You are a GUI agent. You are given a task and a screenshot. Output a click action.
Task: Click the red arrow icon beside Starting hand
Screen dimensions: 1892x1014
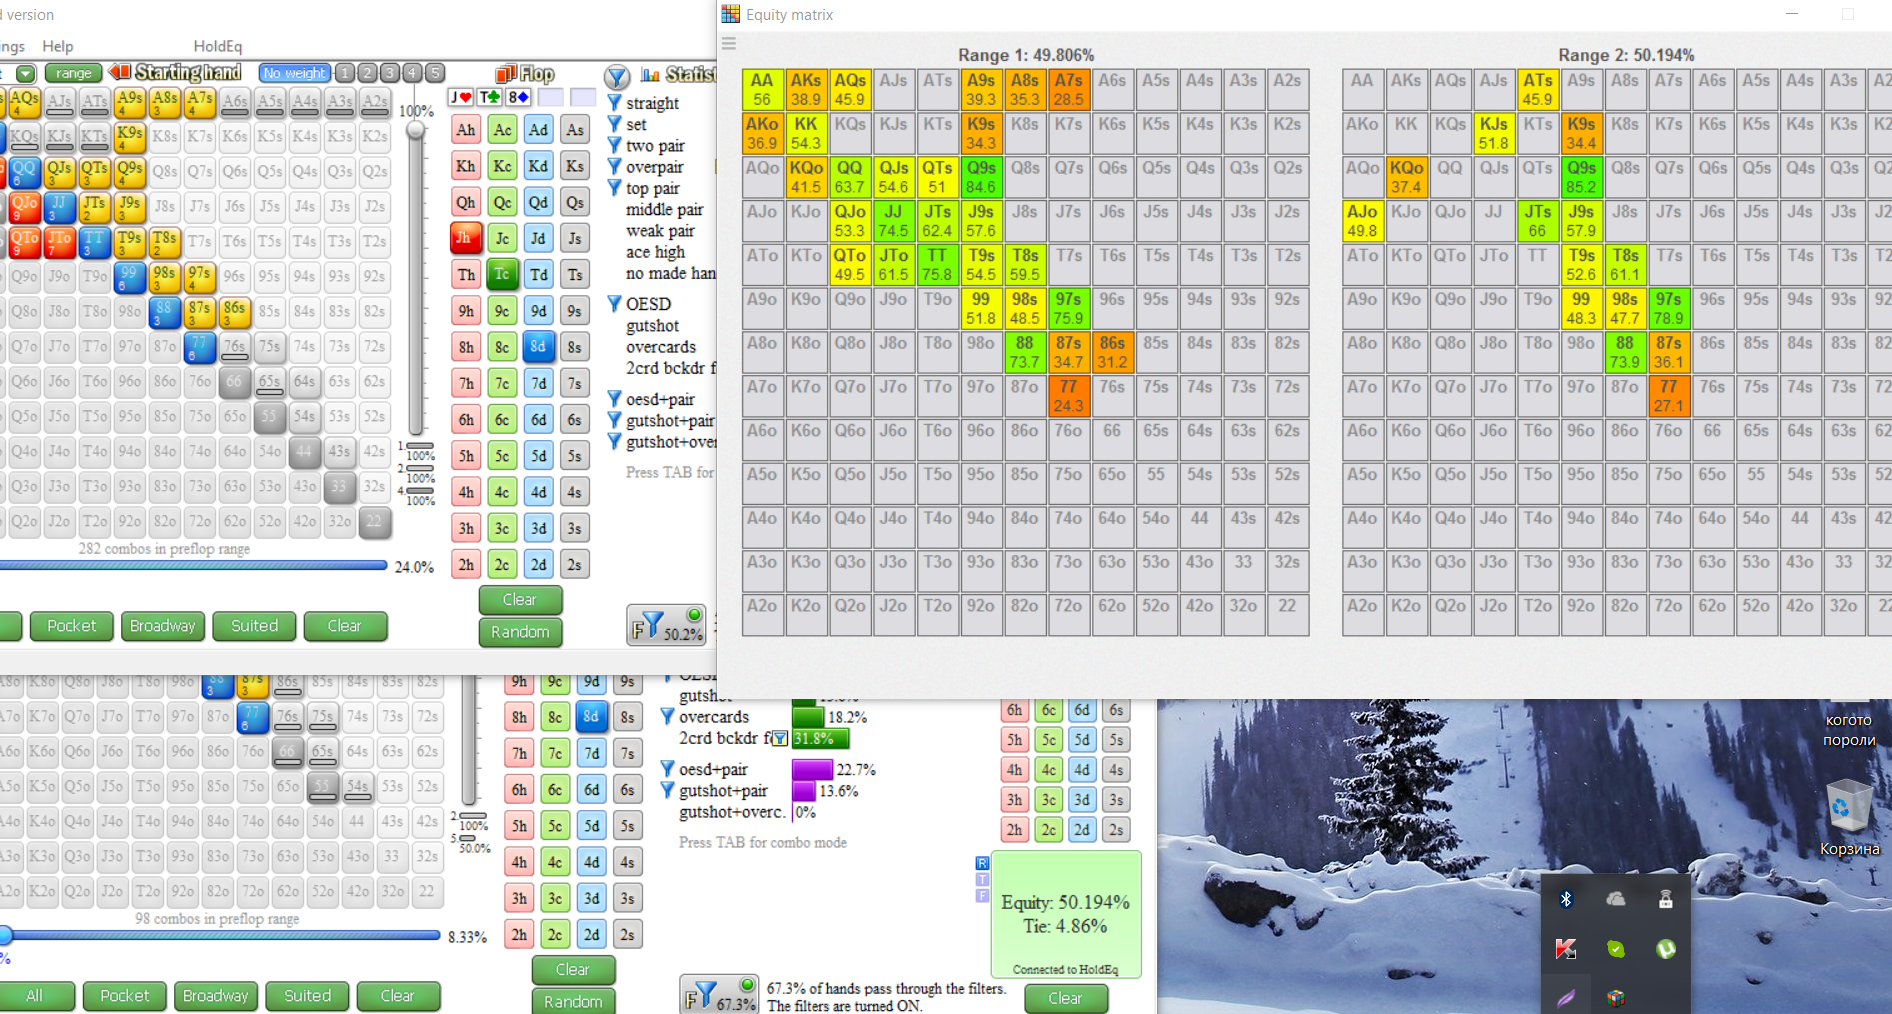(120, 72)
